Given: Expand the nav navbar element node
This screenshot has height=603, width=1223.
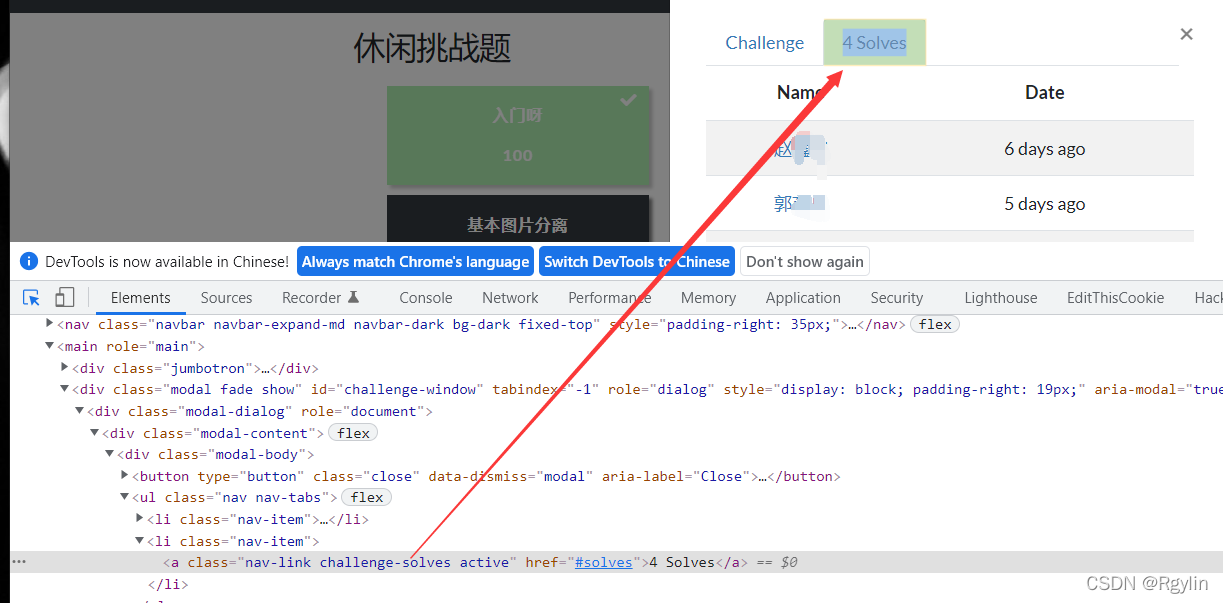Looking at the screenshot, I should [50, 324].
